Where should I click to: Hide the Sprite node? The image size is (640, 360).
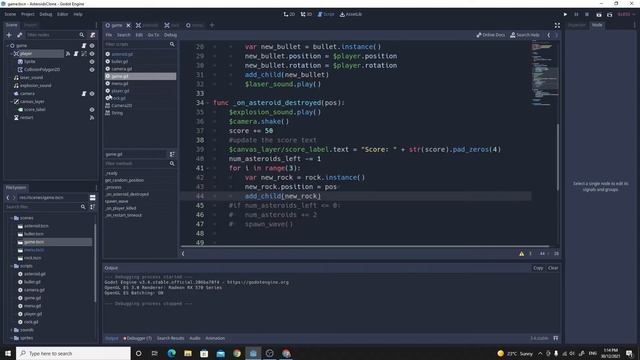pyautogui.click(x=92, y=62)
